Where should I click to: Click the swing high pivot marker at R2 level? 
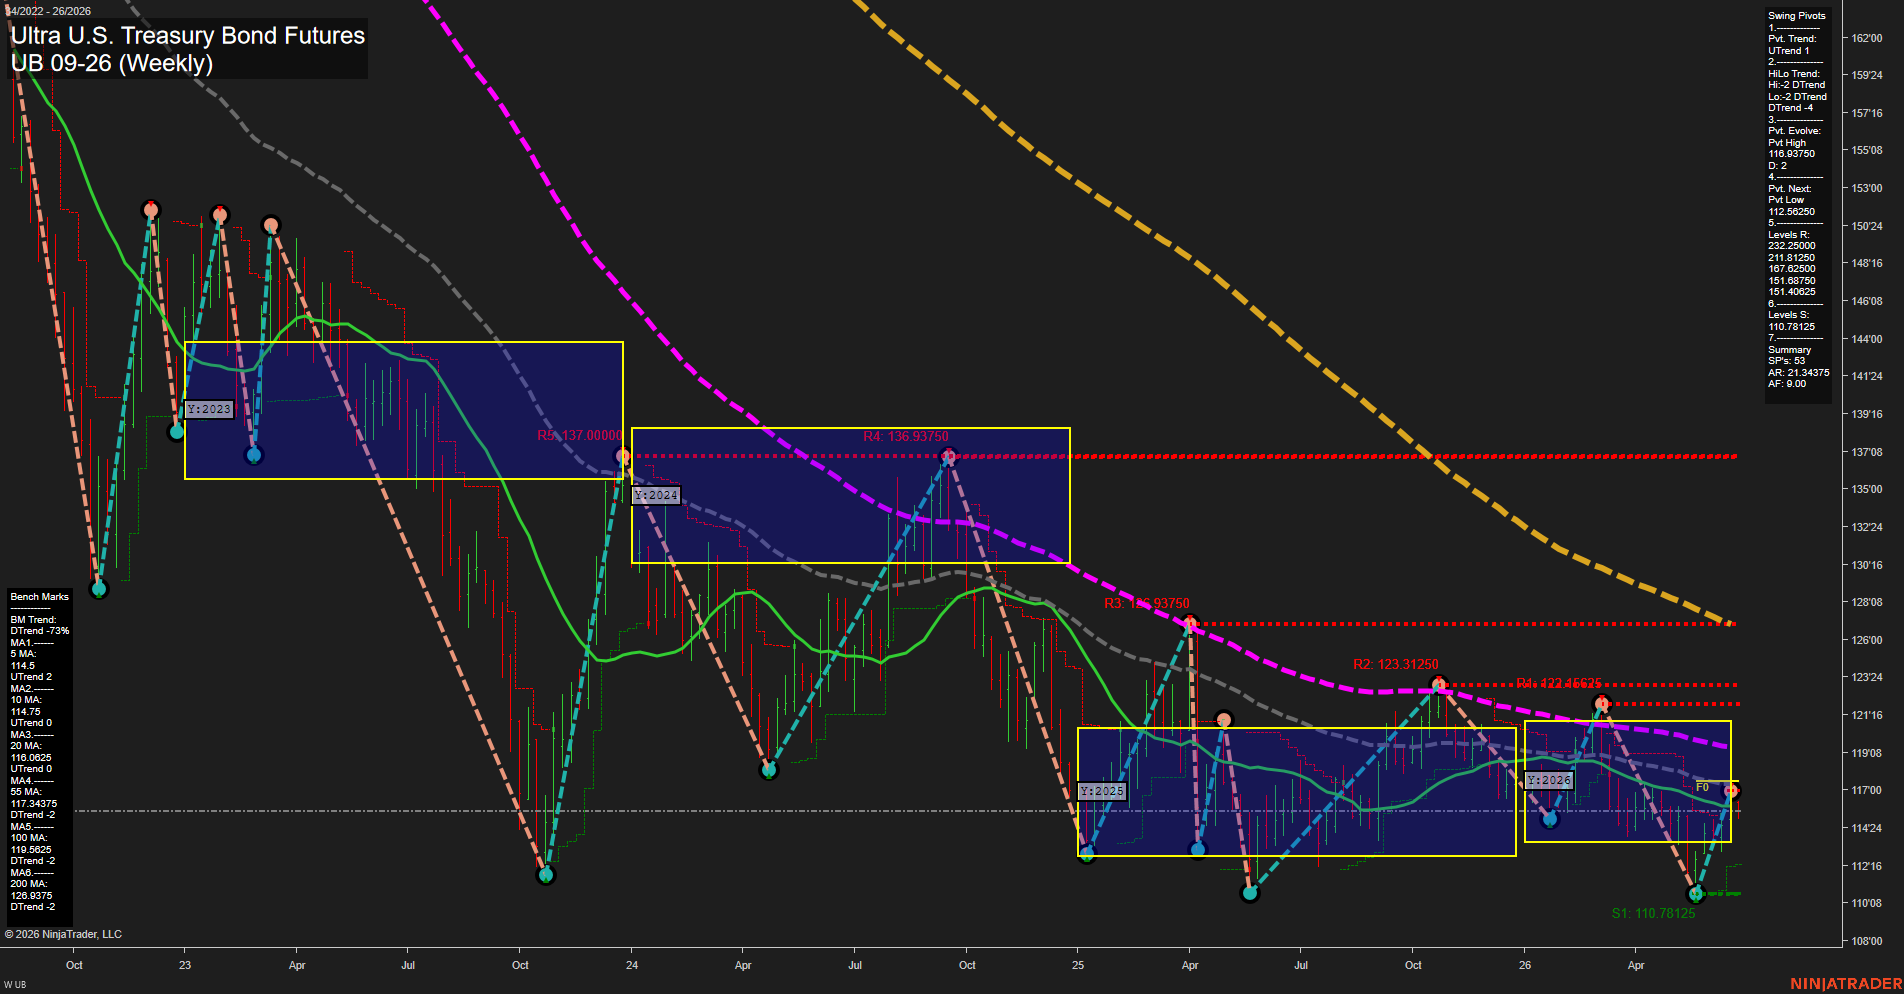coord(1438,685)
